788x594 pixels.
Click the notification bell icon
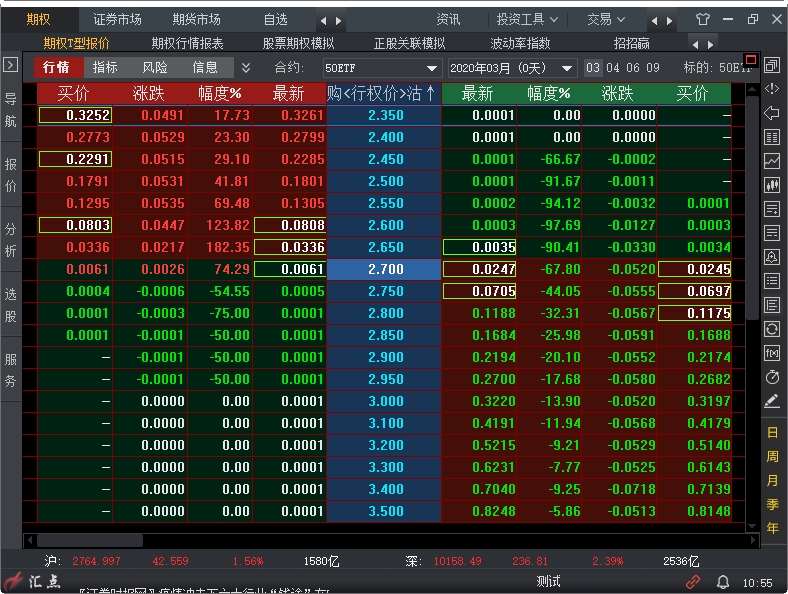[x=722, y=581]
